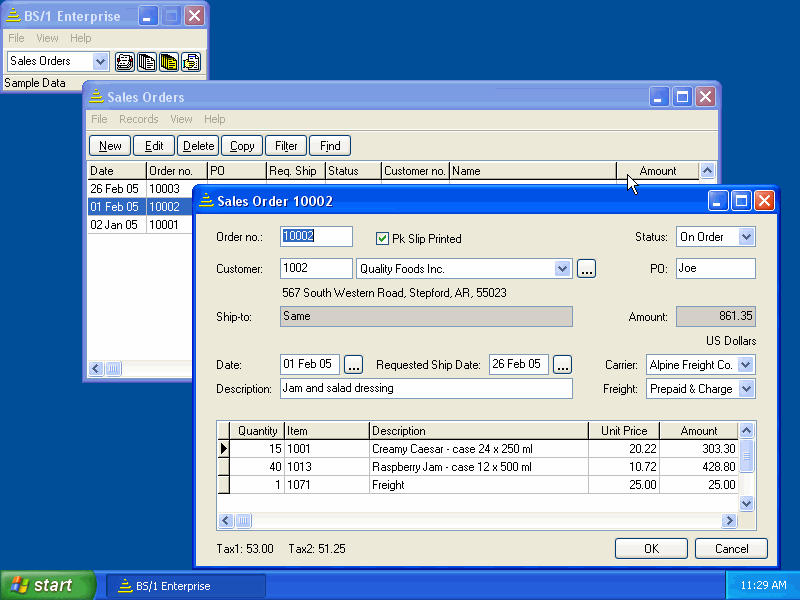Screen dimensions: 800x600
Task: Click the New button
Action: pyautogui.click(x=110, y=146)
